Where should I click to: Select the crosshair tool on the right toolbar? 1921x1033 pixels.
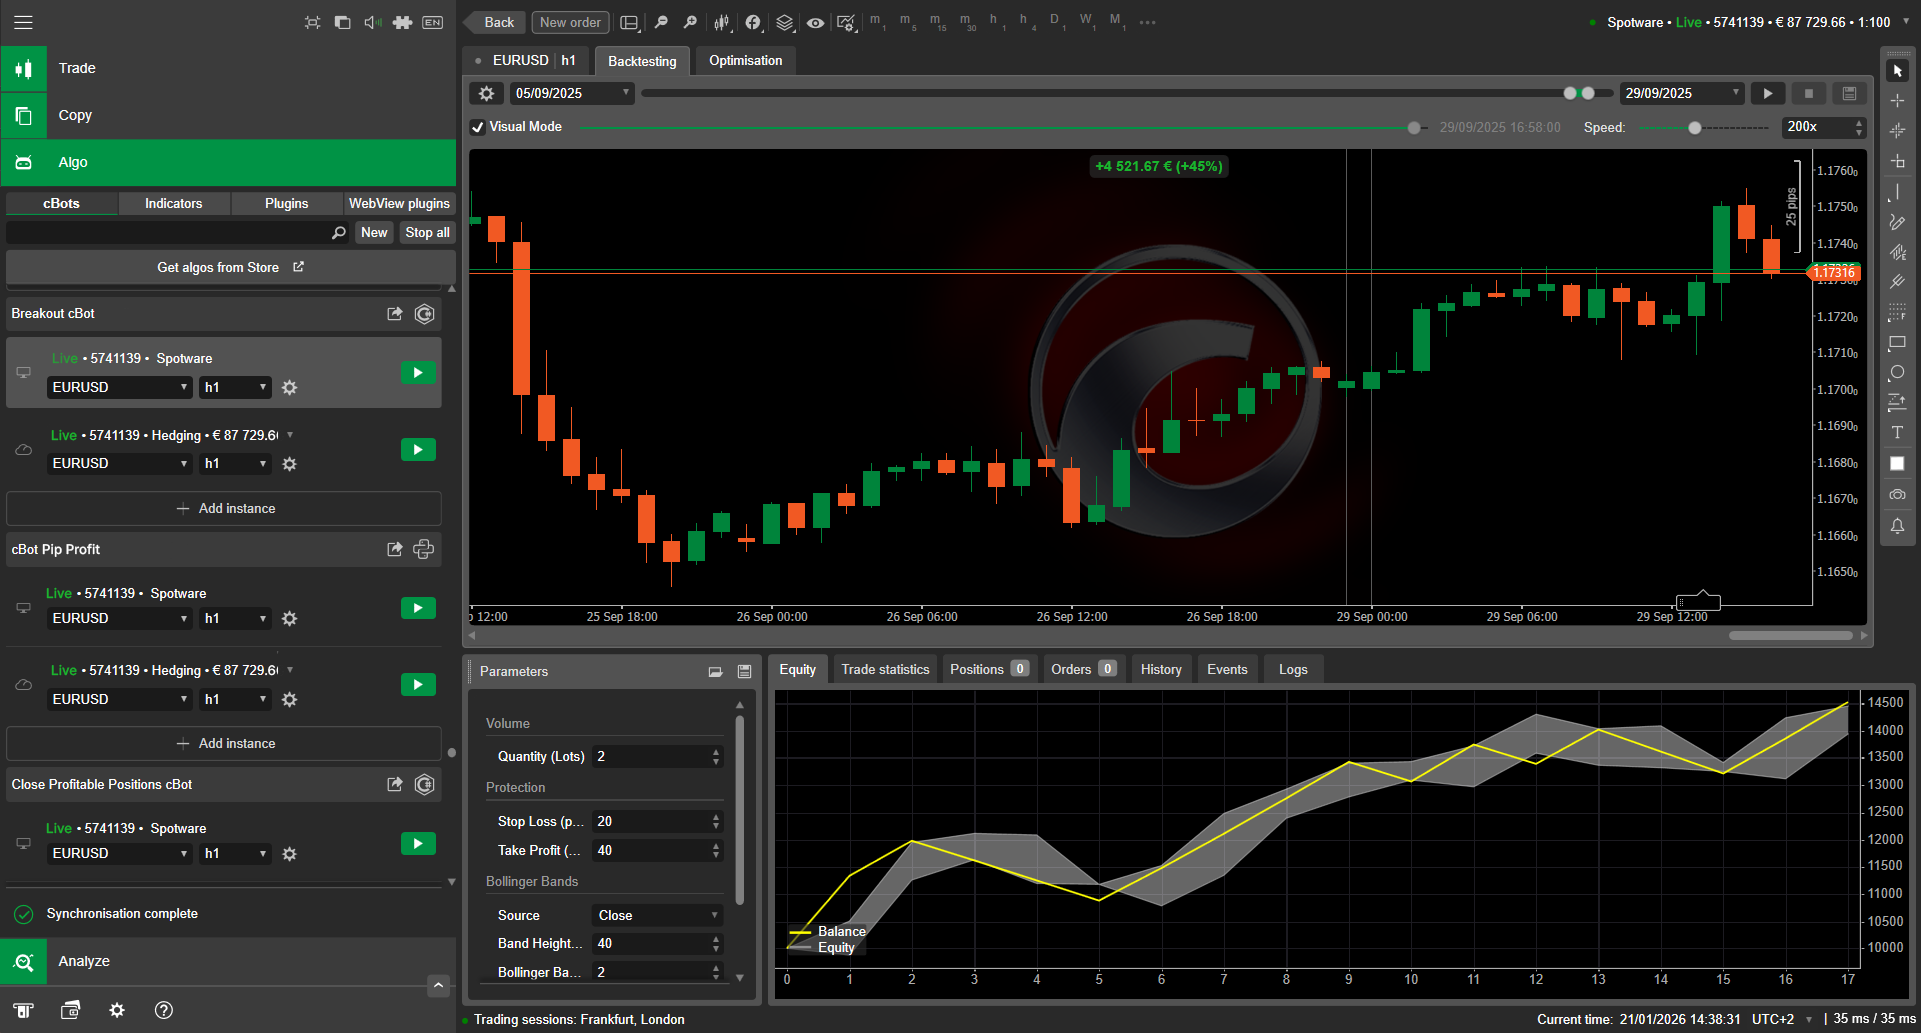point(1897,100)
